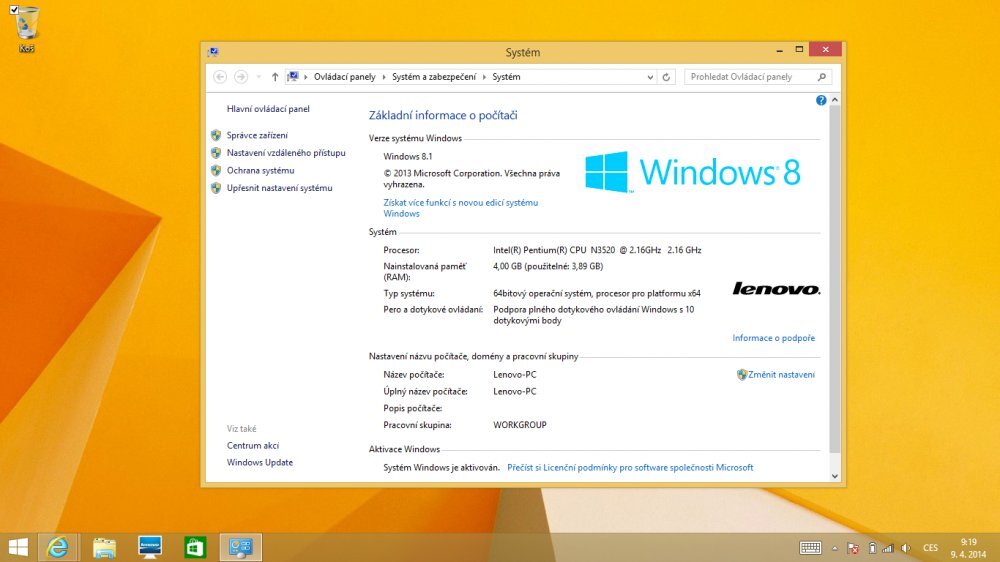Open Ochrana systému

tap(260, 170)
